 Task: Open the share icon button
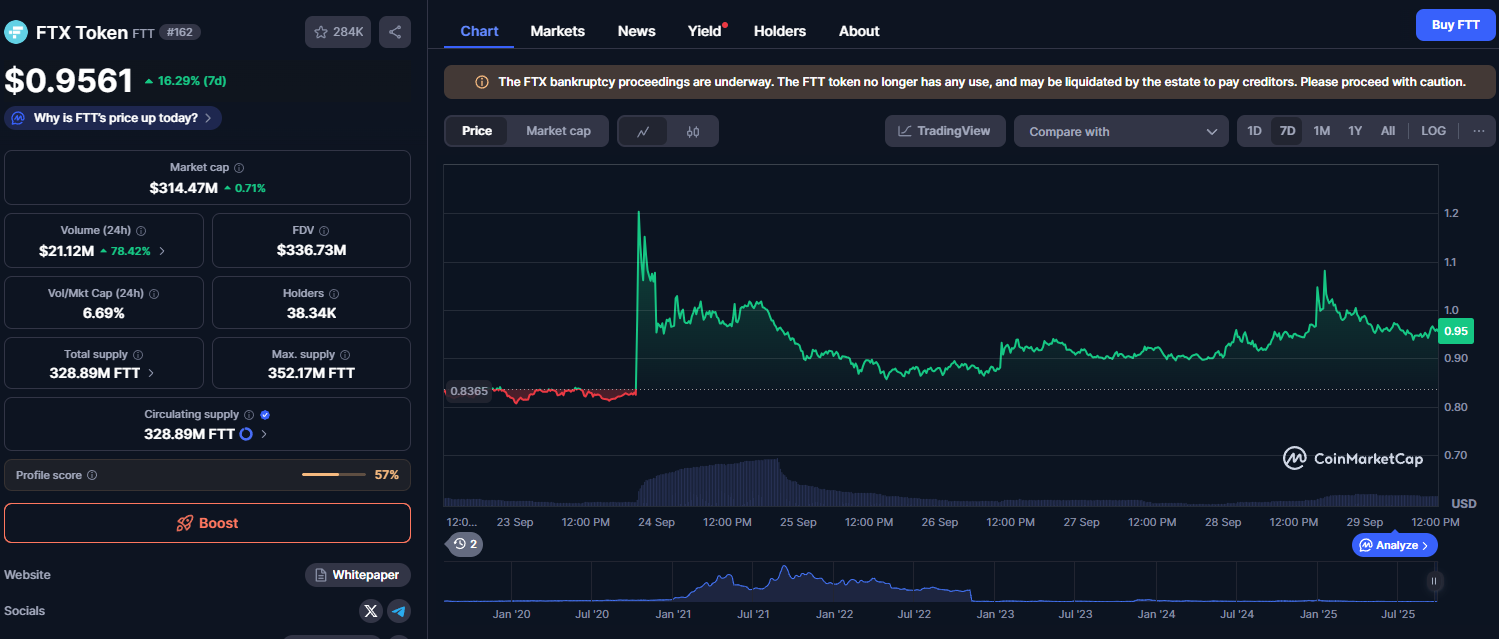(x=395, y=32)
